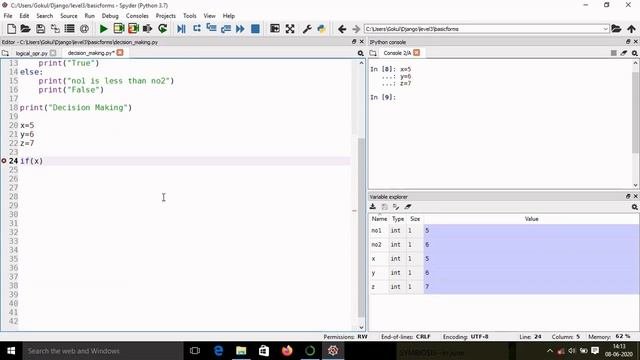Open the PYTHONPATH manager icon

322,29
